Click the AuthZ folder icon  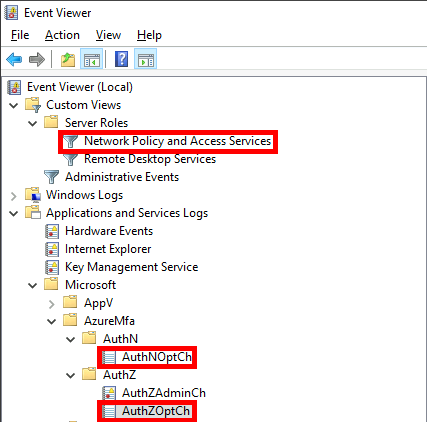click(89, 374)
